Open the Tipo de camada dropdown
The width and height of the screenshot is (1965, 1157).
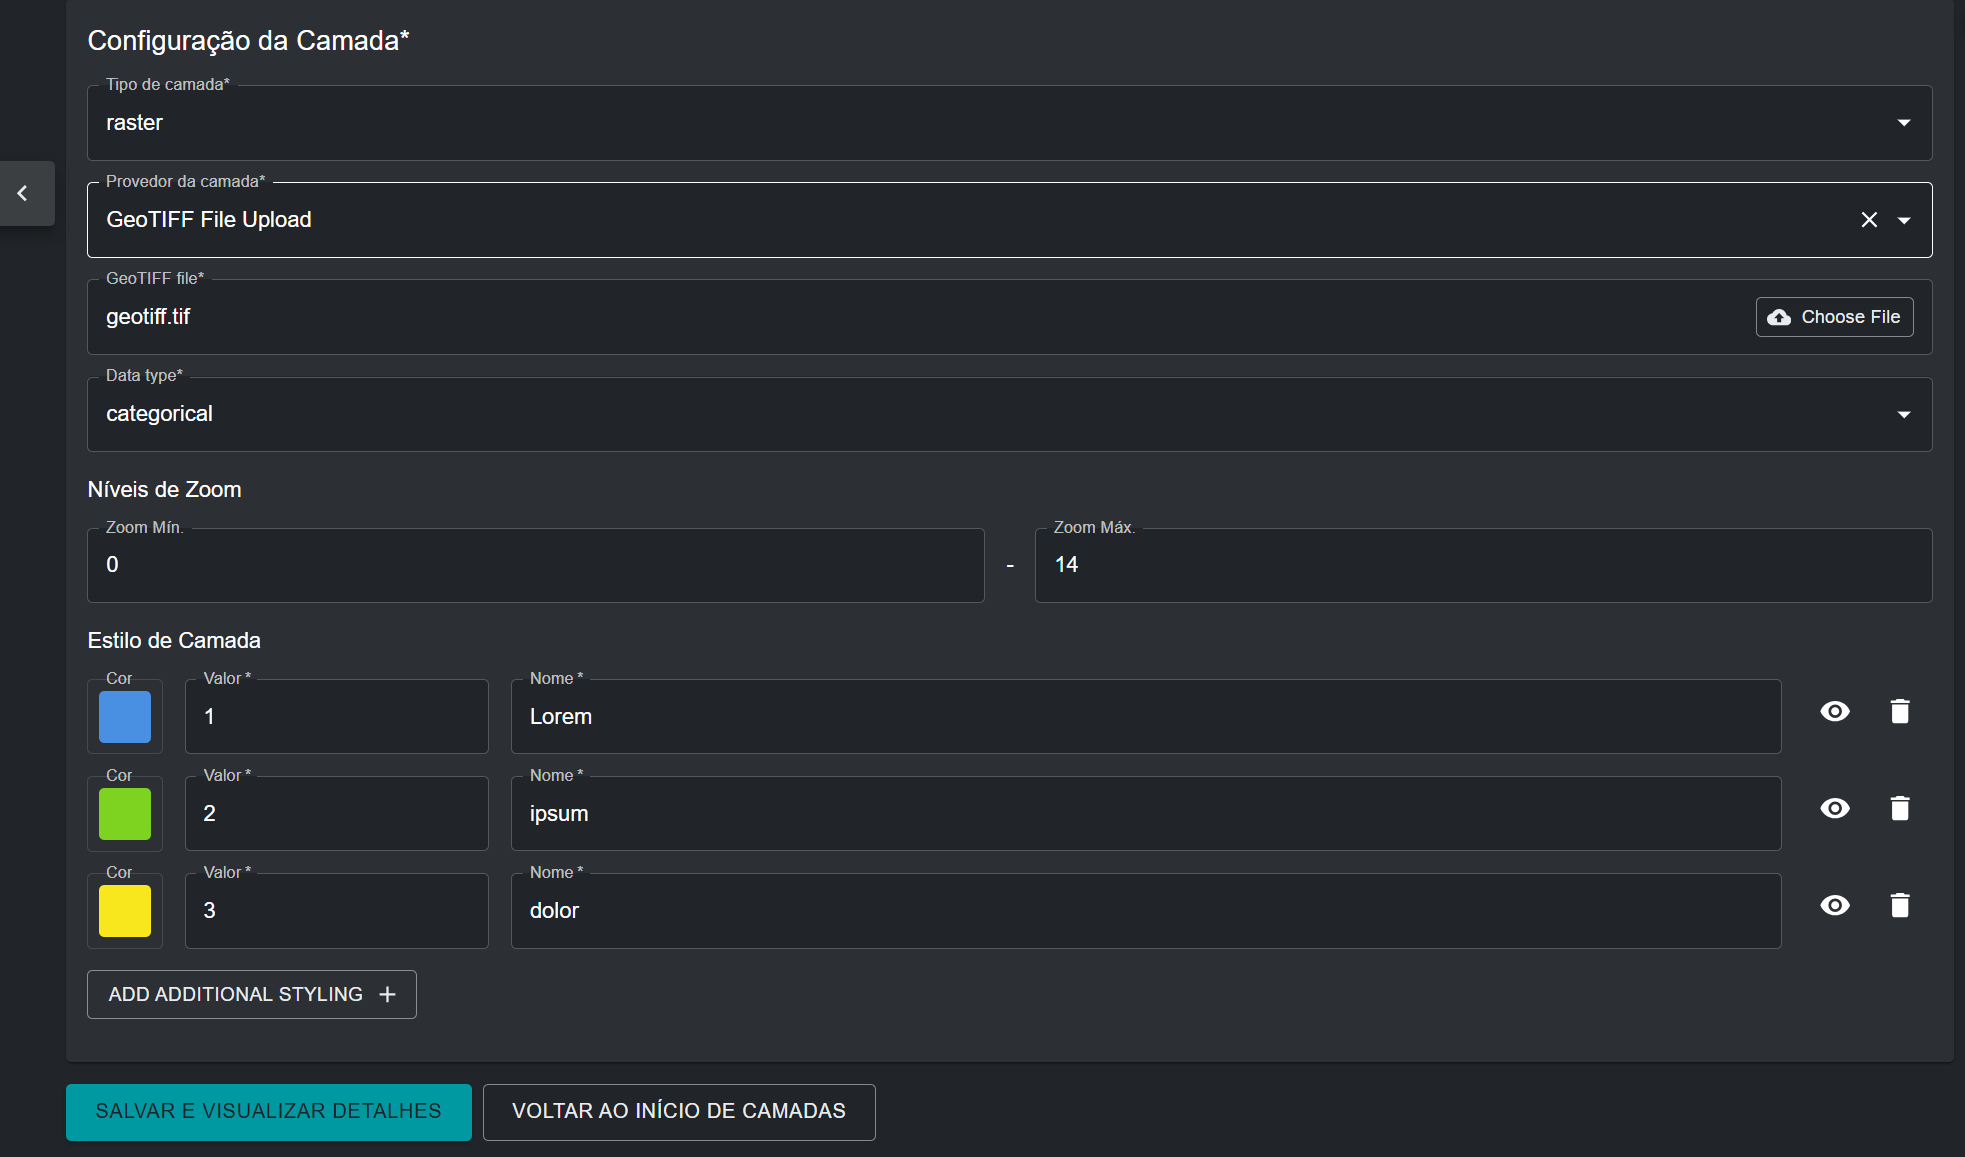click(1903, 123)
